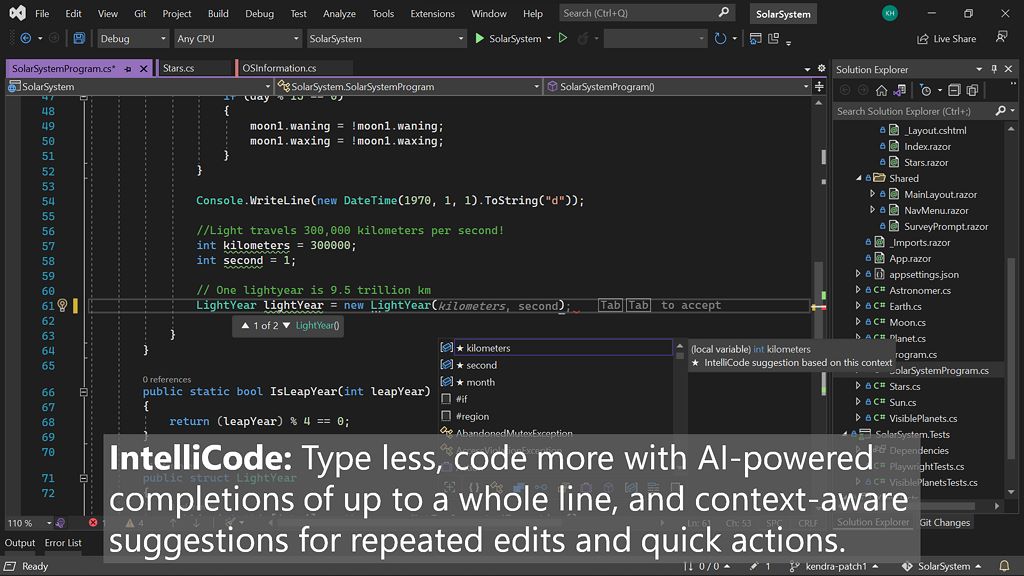Click the Save file toolbar icon
Screen dimensions: 1024x576
[x=79, y=39]
